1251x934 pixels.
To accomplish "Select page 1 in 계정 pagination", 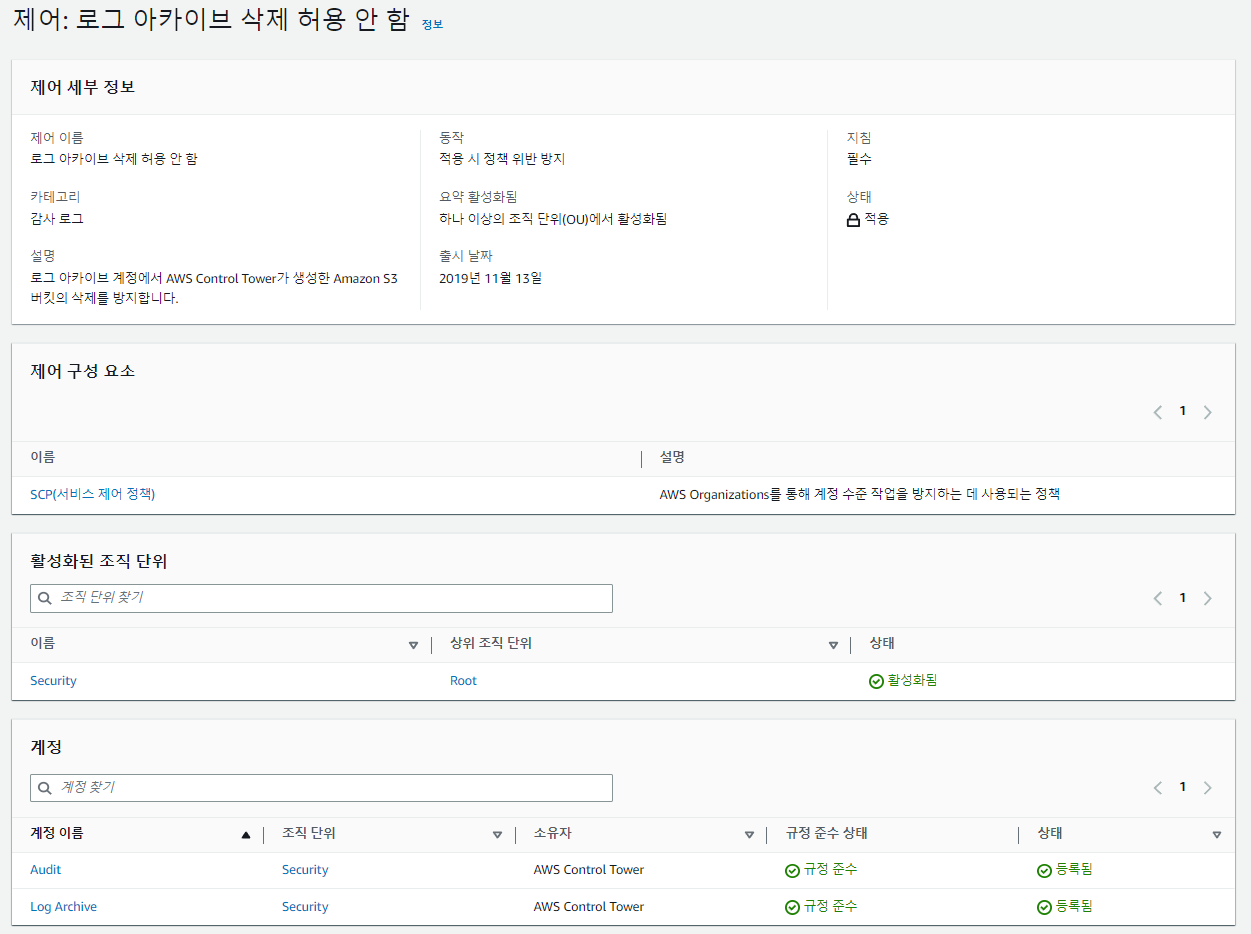I will [x=1182, y=787].
